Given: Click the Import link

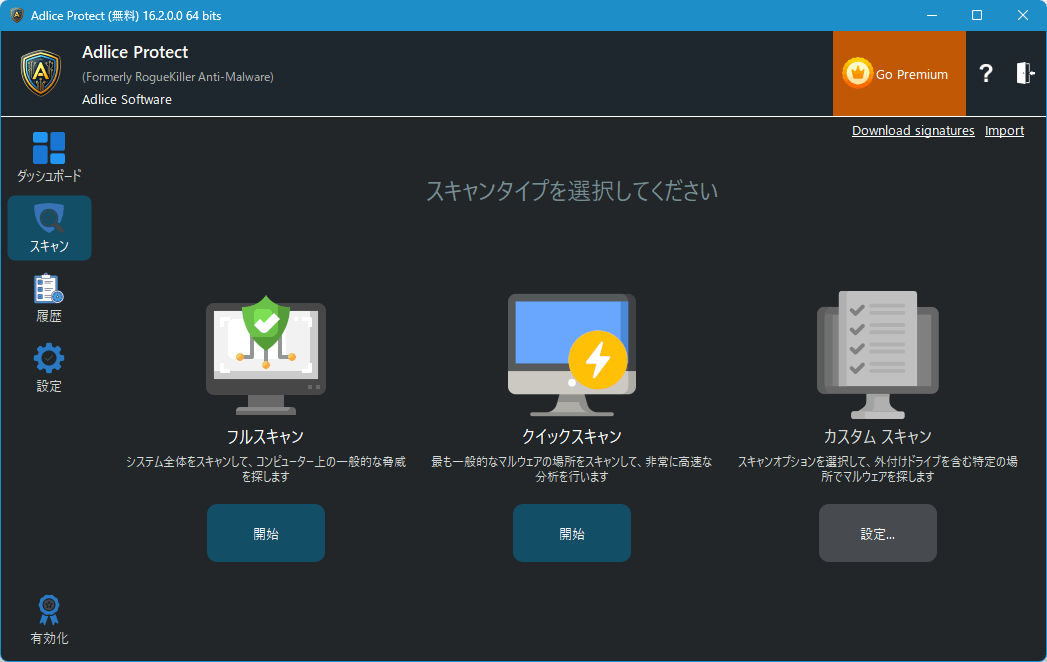Looking at the screenshot, I should coord(1004,131).
